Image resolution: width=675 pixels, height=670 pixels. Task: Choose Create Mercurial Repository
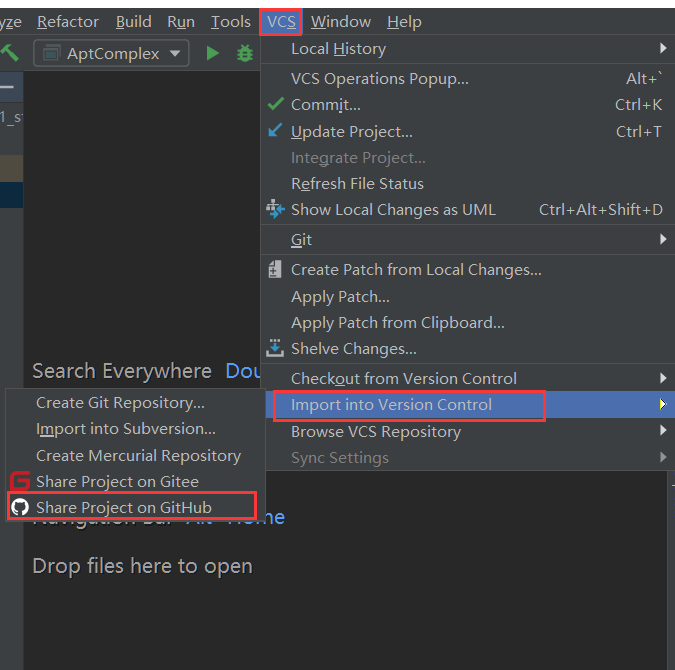coord(136,456)
